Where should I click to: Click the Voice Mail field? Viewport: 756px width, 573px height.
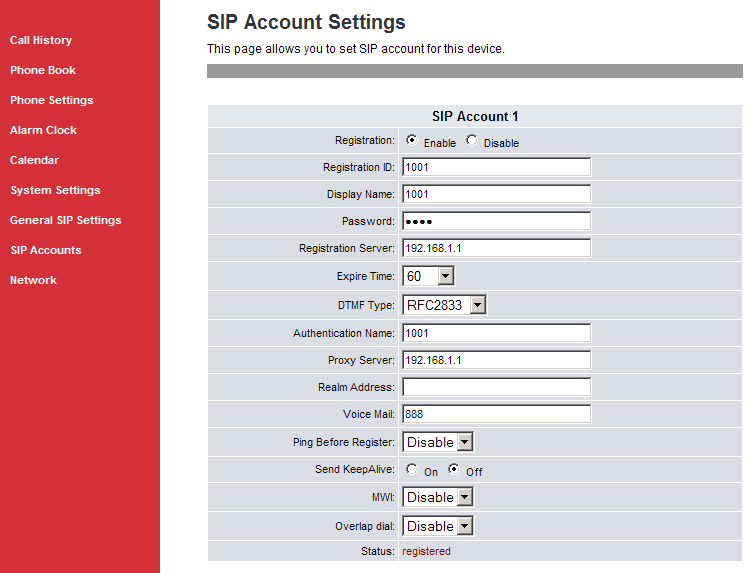tap(497, 414)
